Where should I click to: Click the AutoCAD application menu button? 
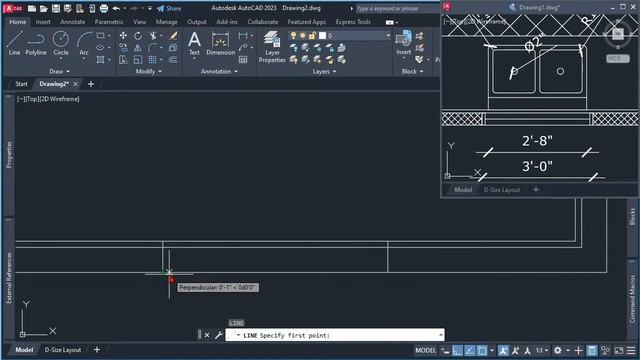(x=13, y=8)
